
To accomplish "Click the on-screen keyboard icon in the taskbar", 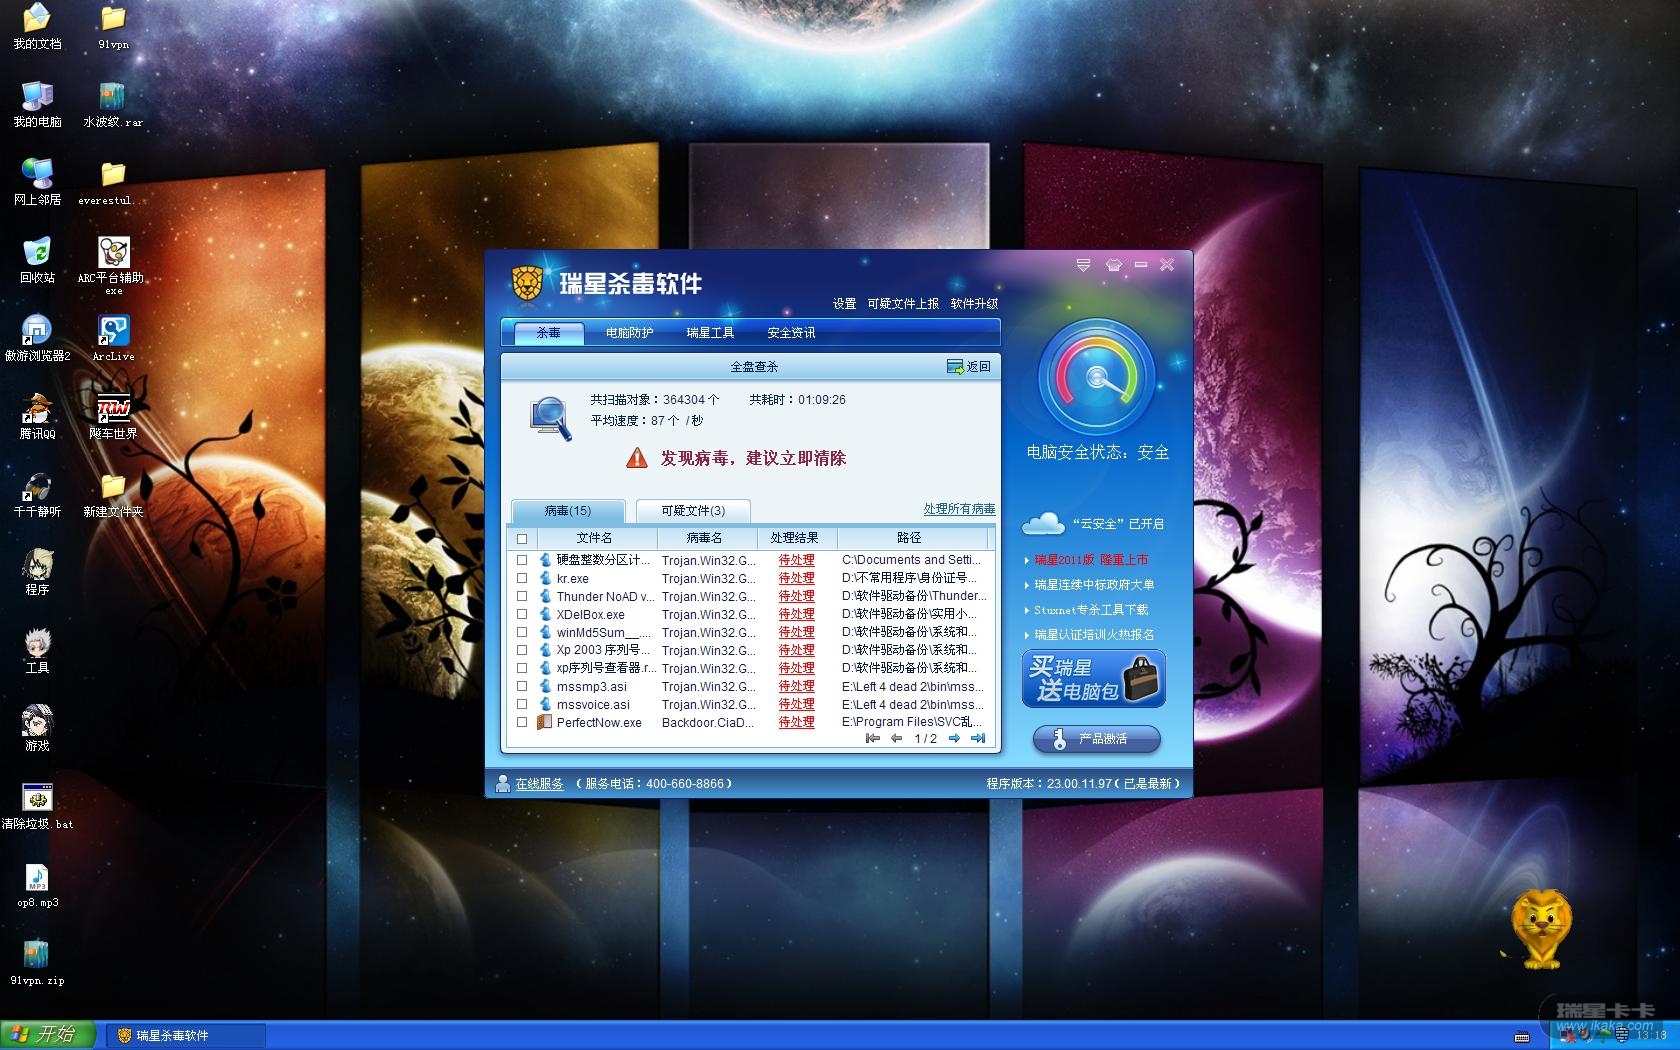I will 1522,1036.
